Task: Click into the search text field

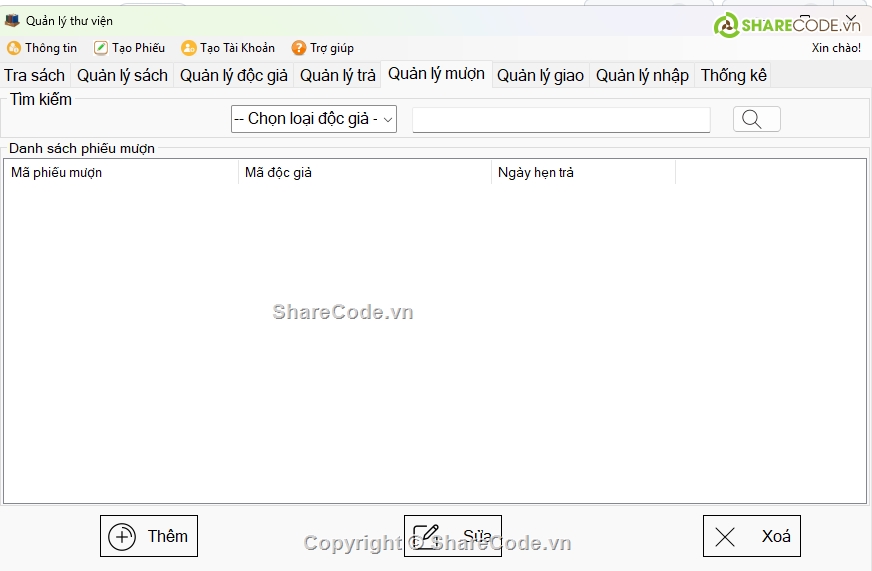Action: tap(561, 120)
